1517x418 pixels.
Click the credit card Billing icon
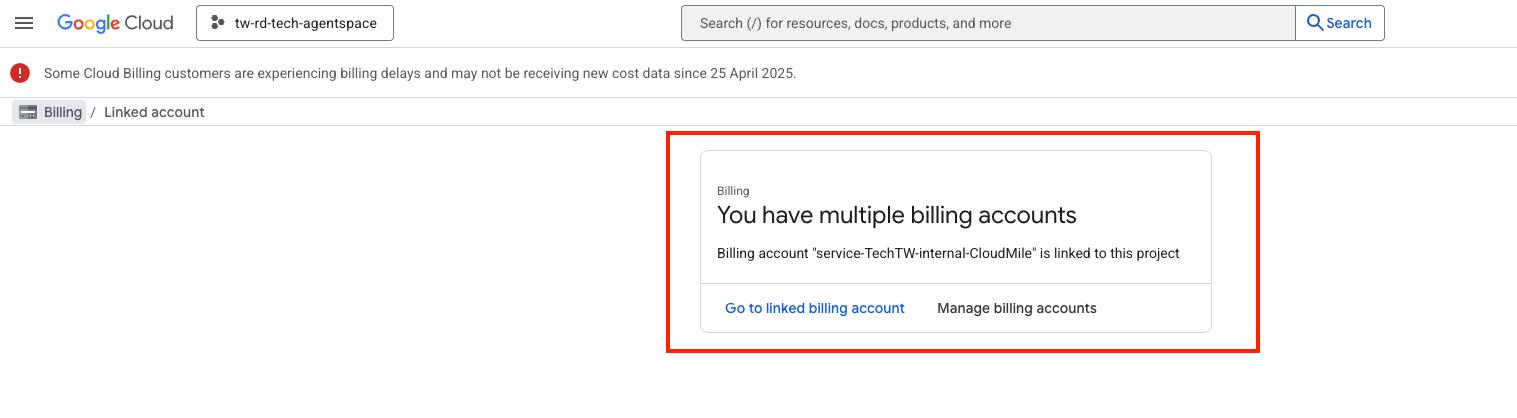[29, 112]
